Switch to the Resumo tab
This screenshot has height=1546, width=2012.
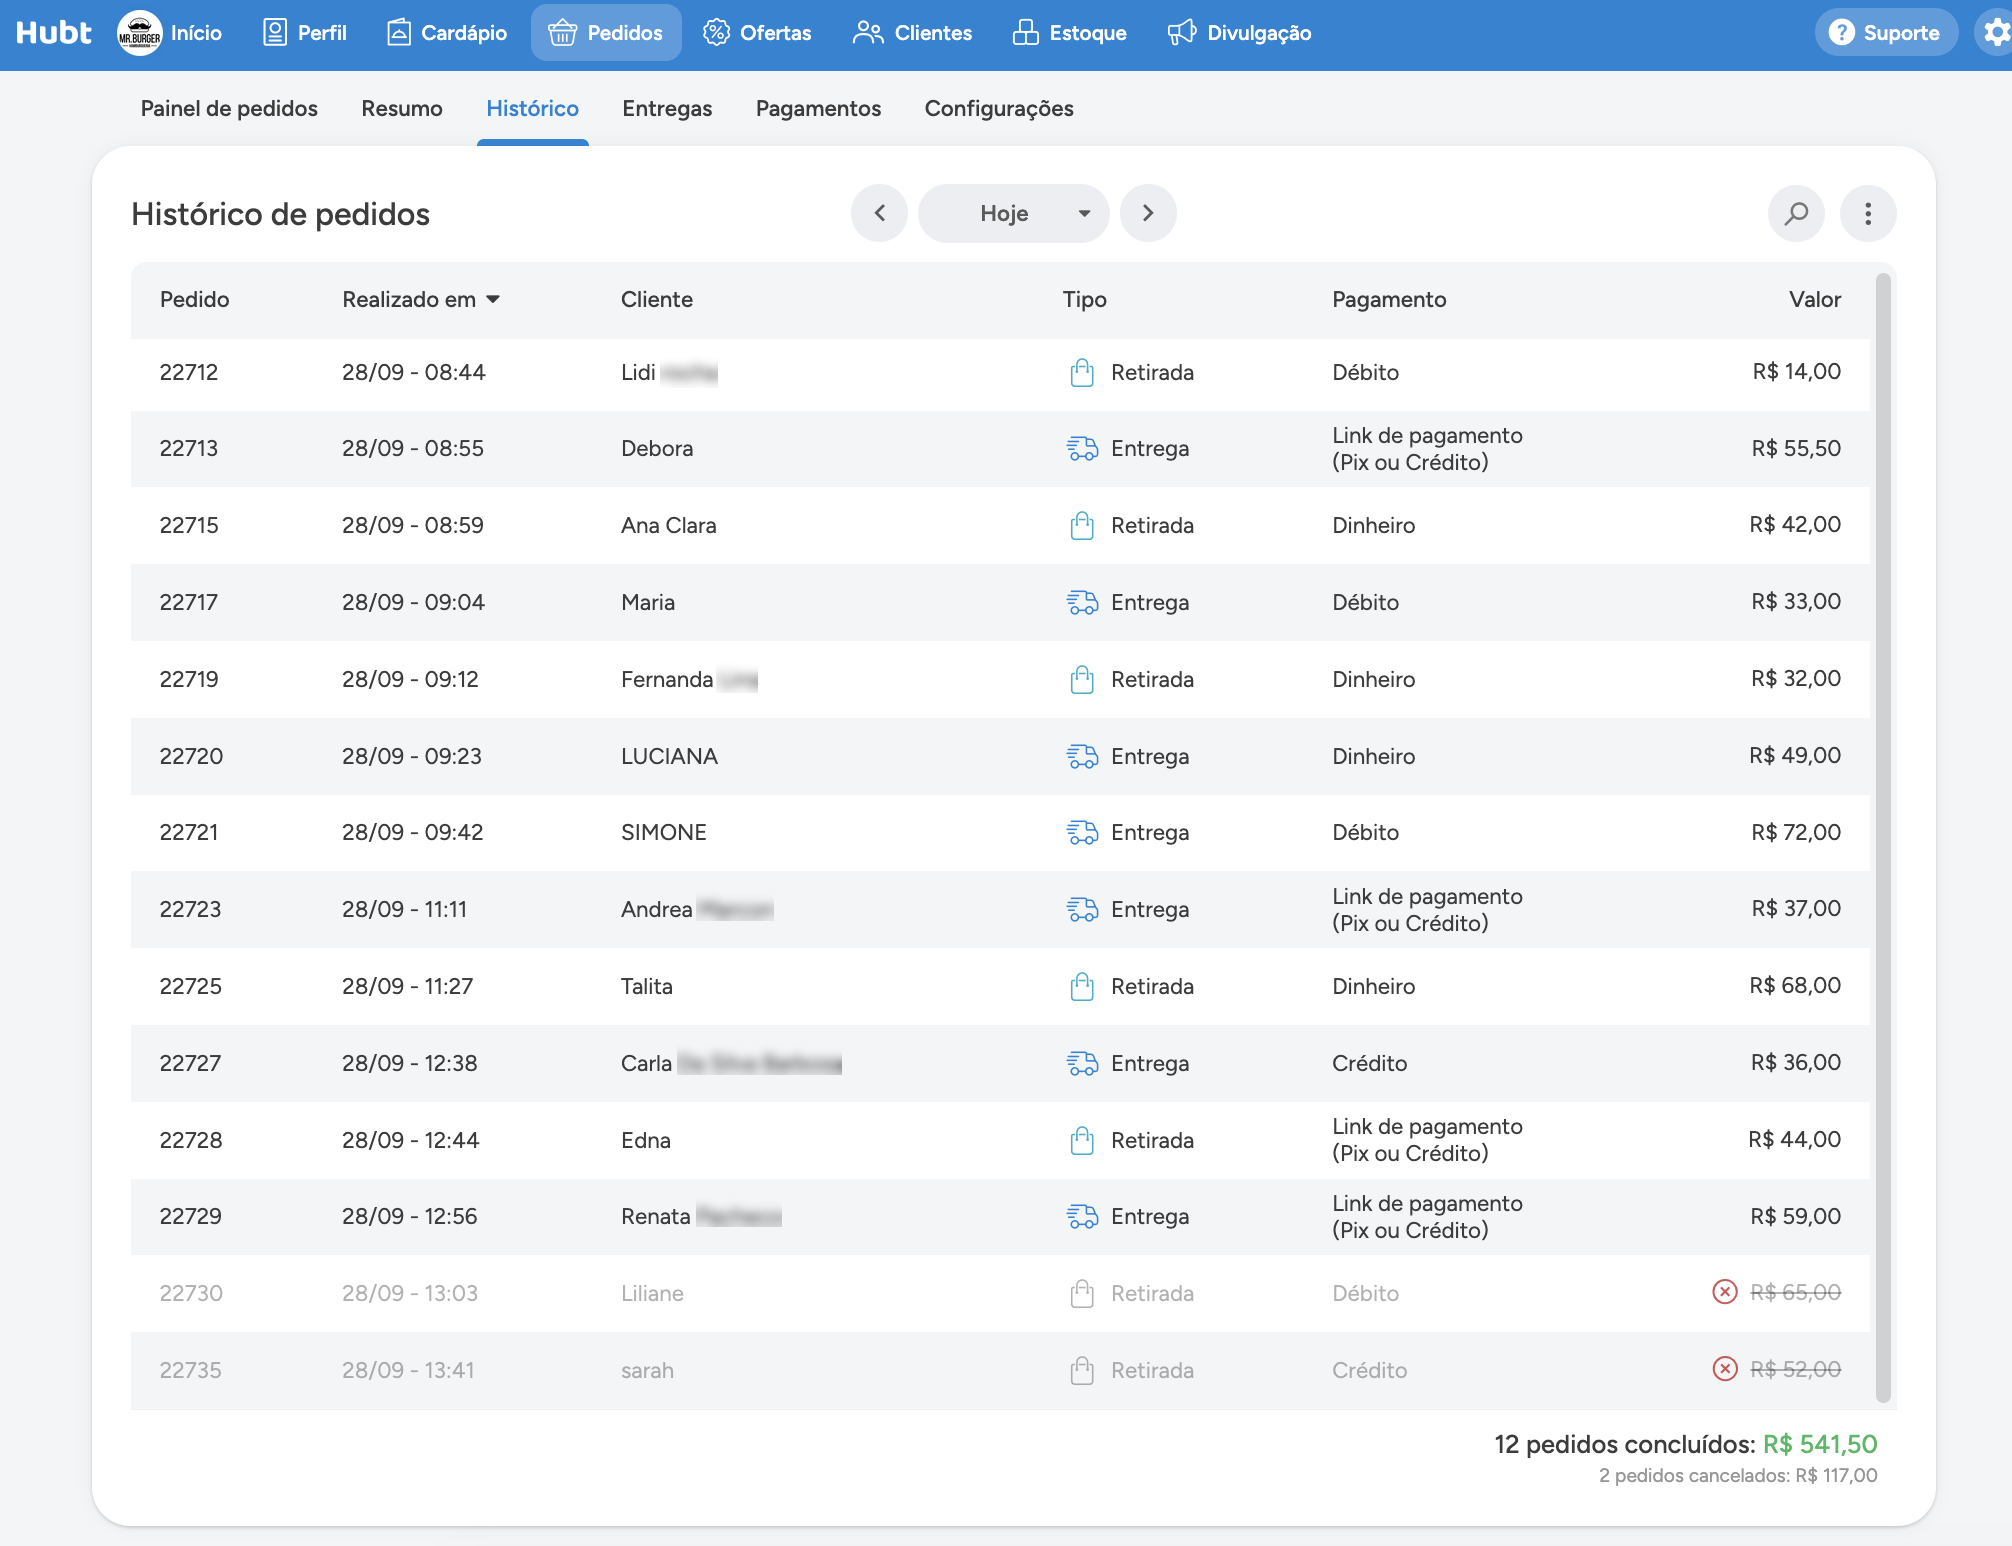402,108
